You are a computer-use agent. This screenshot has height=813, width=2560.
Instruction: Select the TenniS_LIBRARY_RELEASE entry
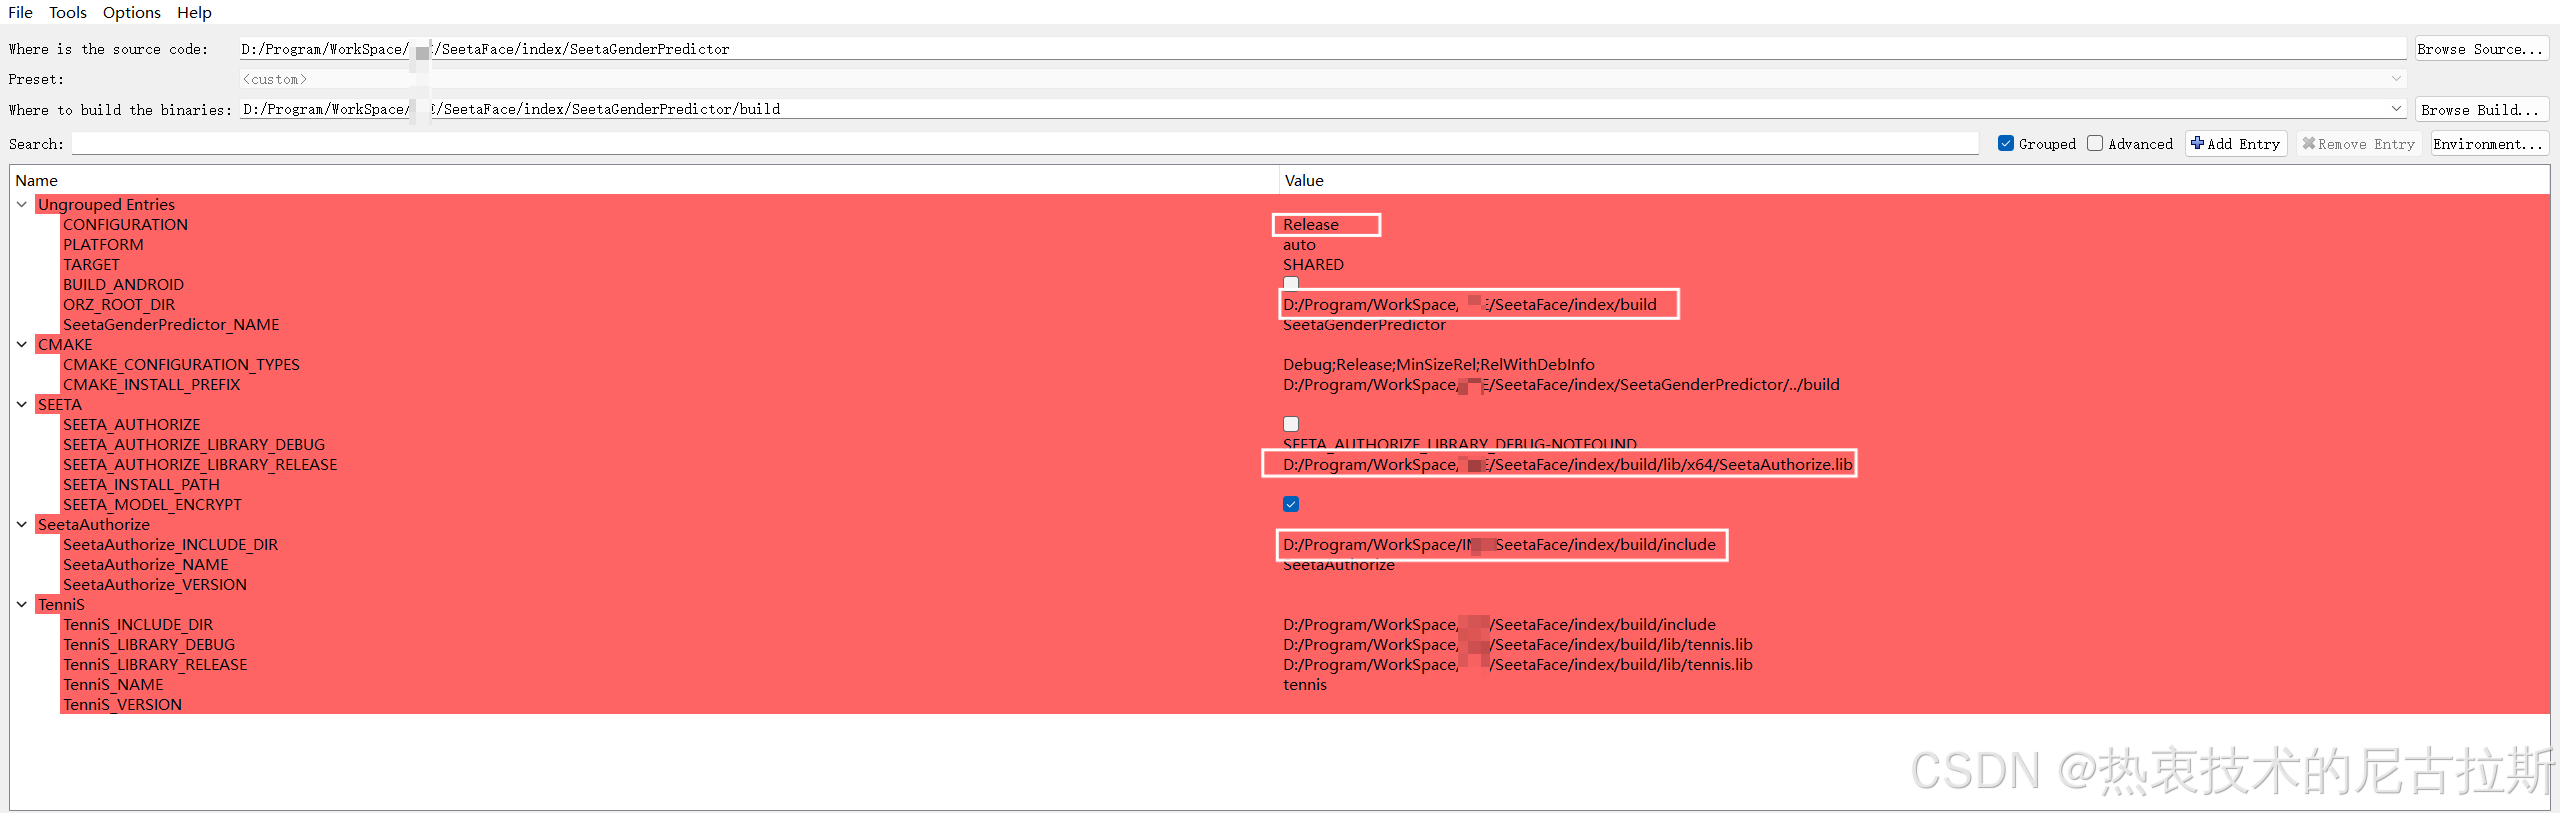(155, 664)
